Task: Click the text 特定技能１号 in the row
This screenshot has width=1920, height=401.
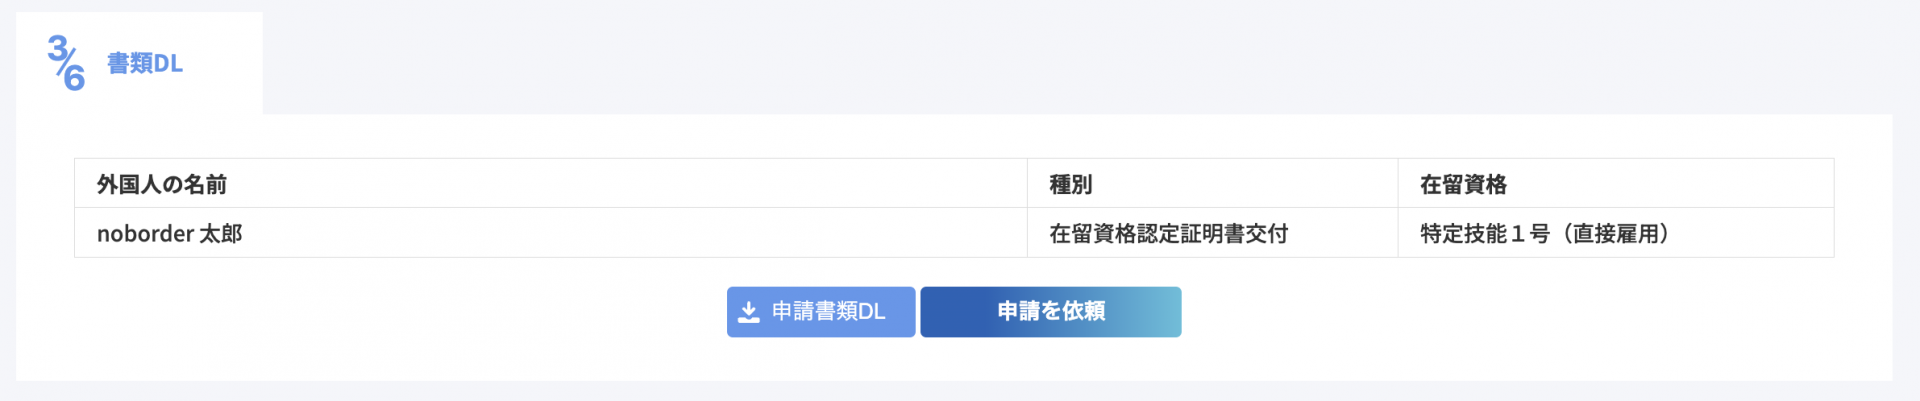Action: tap(1484, 234)
